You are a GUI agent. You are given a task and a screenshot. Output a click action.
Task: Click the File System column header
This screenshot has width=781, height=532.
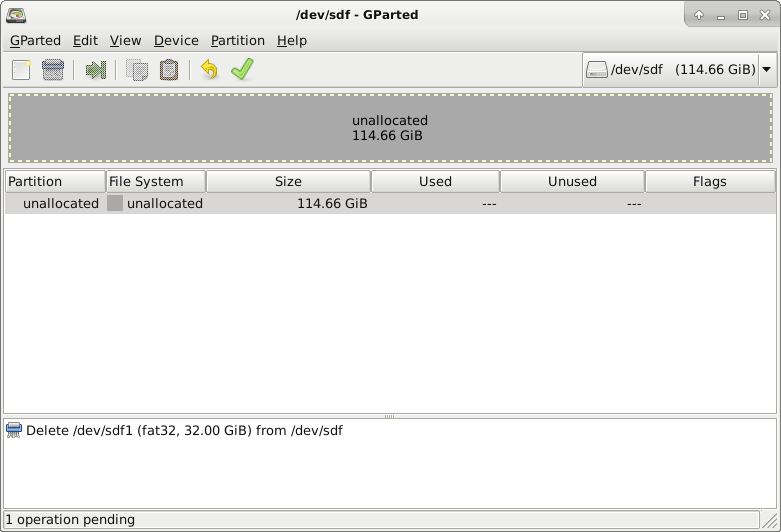pos(156,181)
